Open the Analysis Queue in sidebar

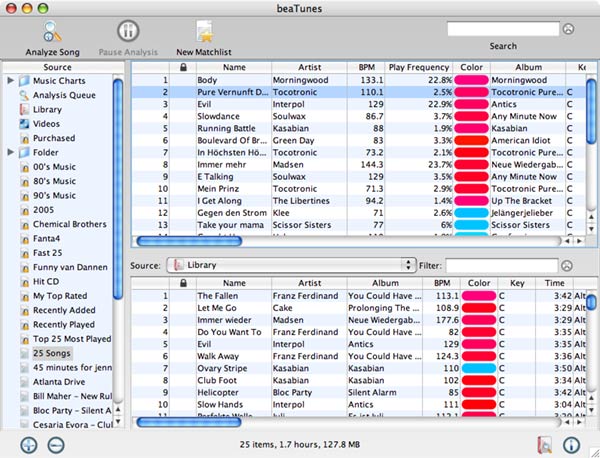pos(65,95)
